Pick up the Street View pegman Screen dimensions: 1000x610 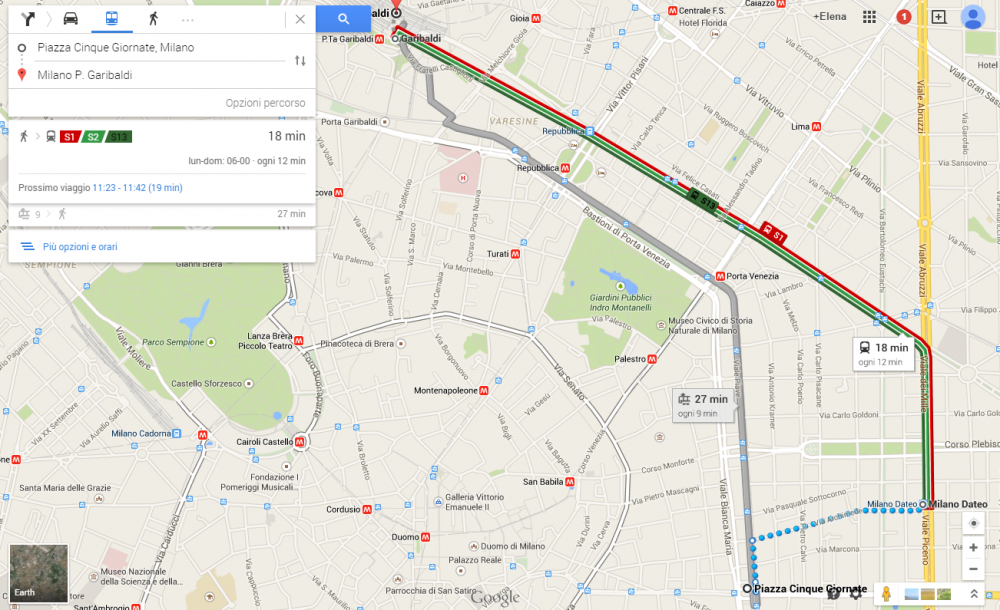pyautogui.click(x=886, y=594)
